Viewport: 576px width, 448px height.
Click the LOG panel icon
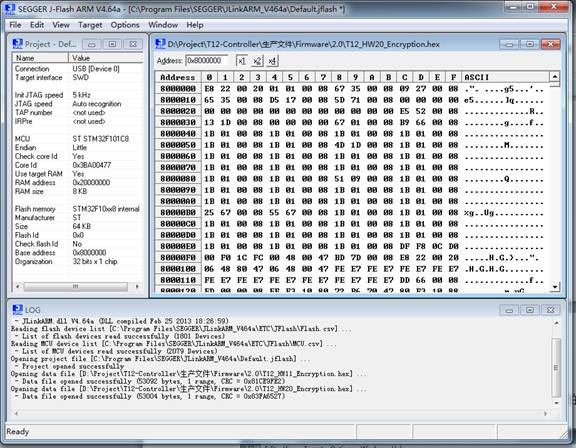17,310
